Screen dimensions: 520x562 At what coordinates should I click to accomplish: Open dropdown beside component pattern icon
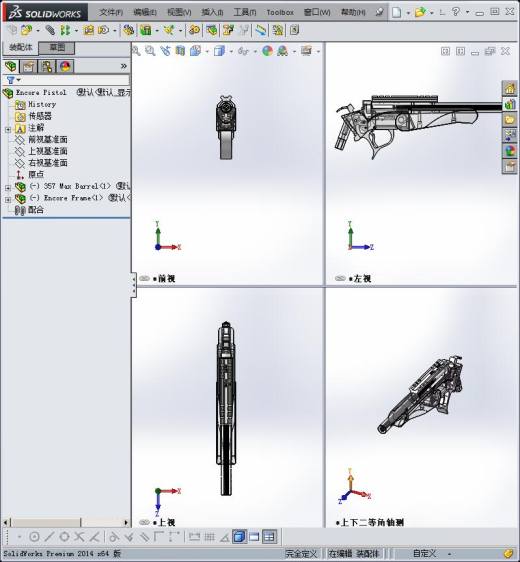tap(76, 31)
